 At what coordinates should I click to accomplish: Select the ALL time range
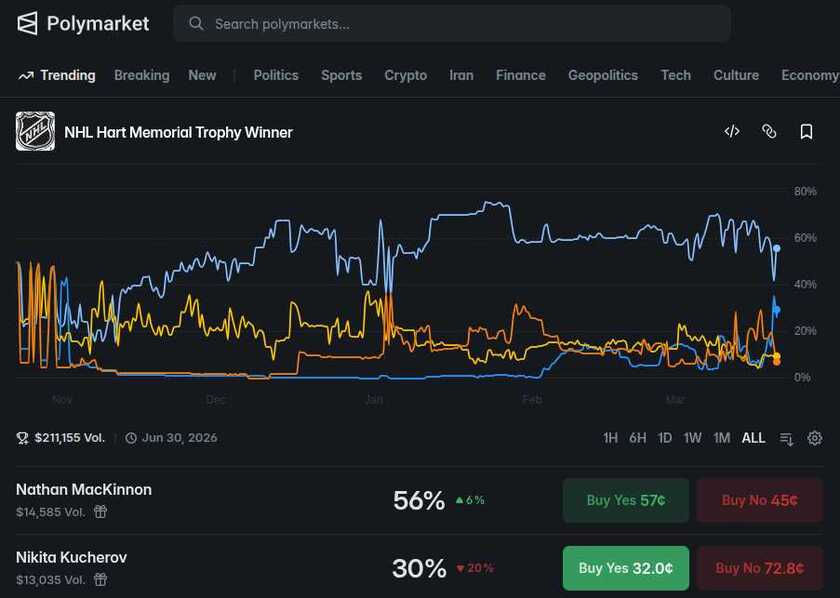click(753, 438)
